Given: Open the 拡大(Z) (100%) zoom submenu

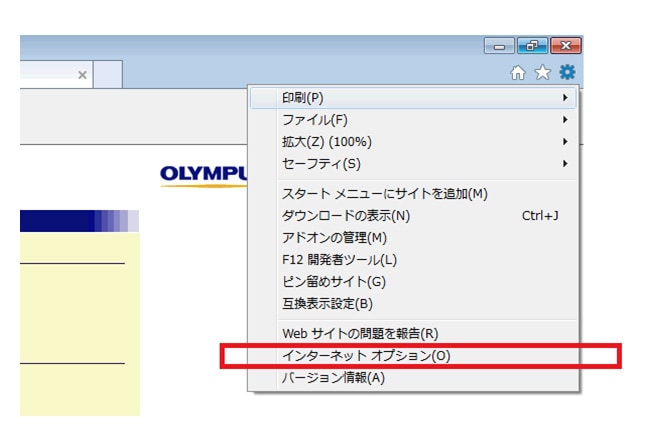Looking at the screenshot, I should [413, 142].
